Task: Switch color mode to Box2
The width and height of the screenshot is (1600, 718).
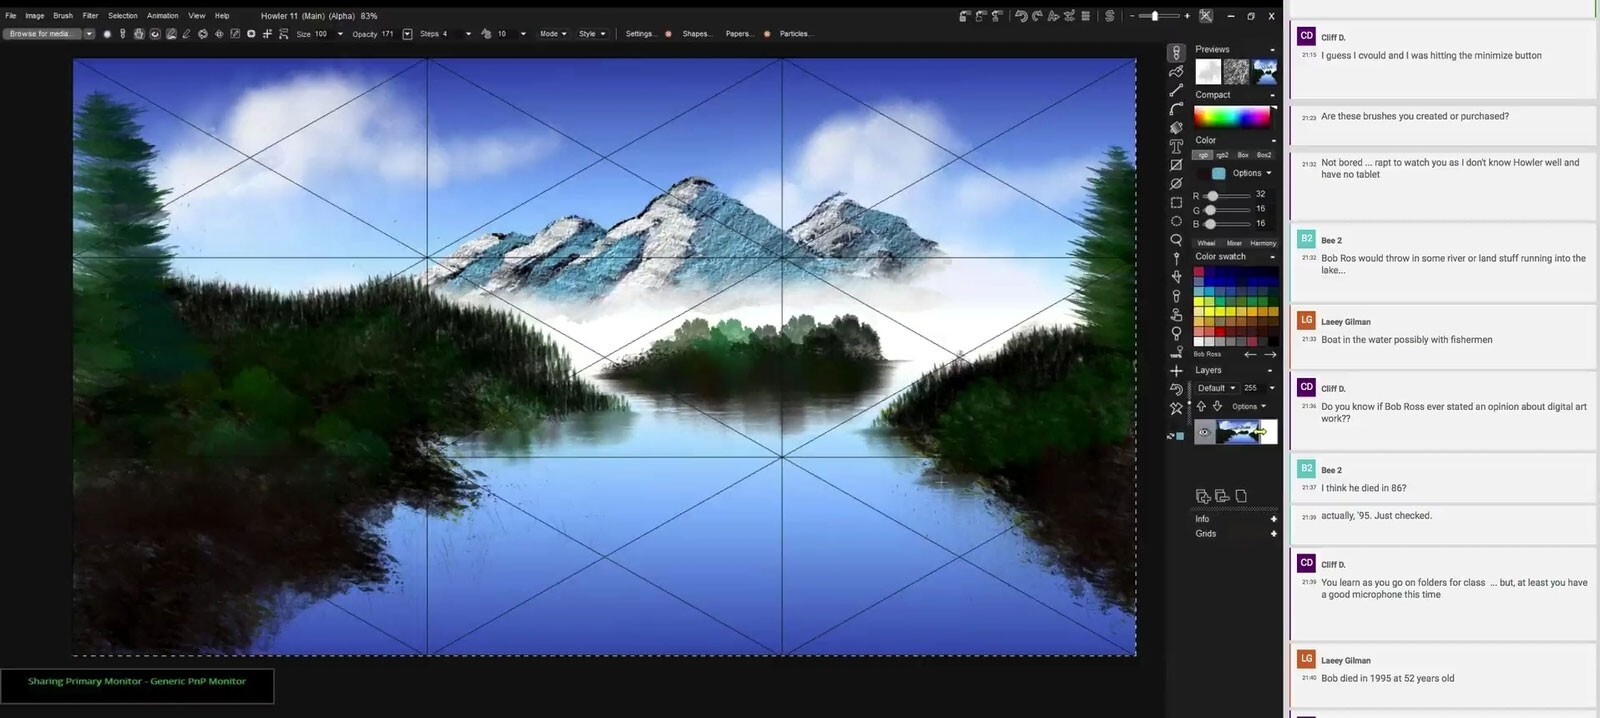Action: pyautogui.click(x=1264, y=155)
